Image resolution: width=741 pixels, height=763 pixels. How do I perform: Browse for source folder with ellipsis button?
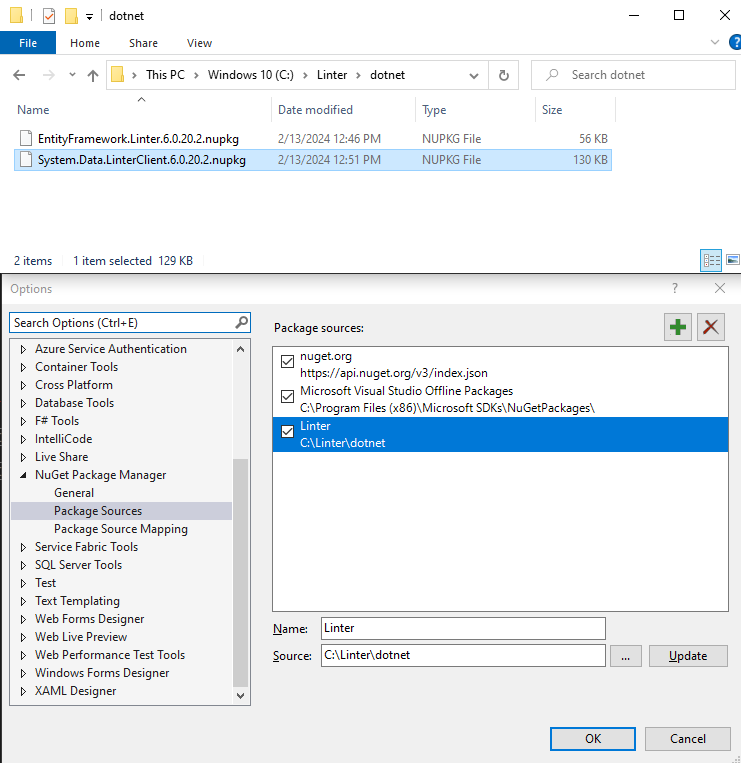tap(626, 655)
